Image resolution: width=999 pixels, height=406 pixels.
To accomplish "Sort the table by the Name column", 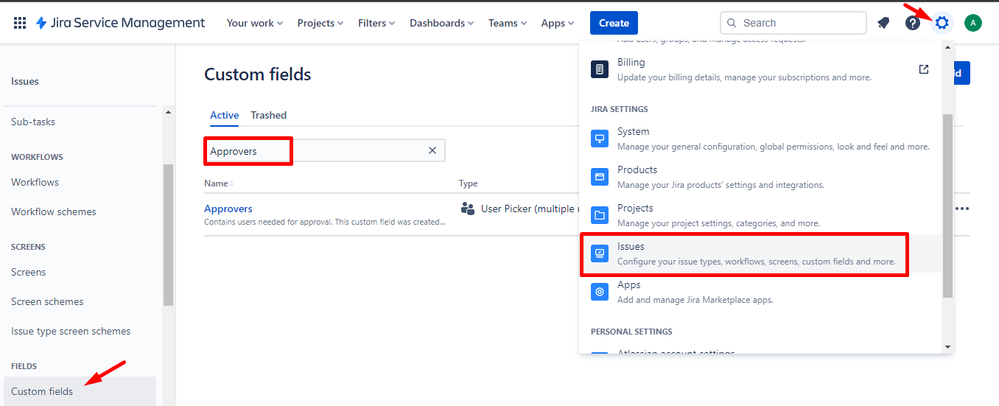I will pyautogui.click(x=218, y=184).
